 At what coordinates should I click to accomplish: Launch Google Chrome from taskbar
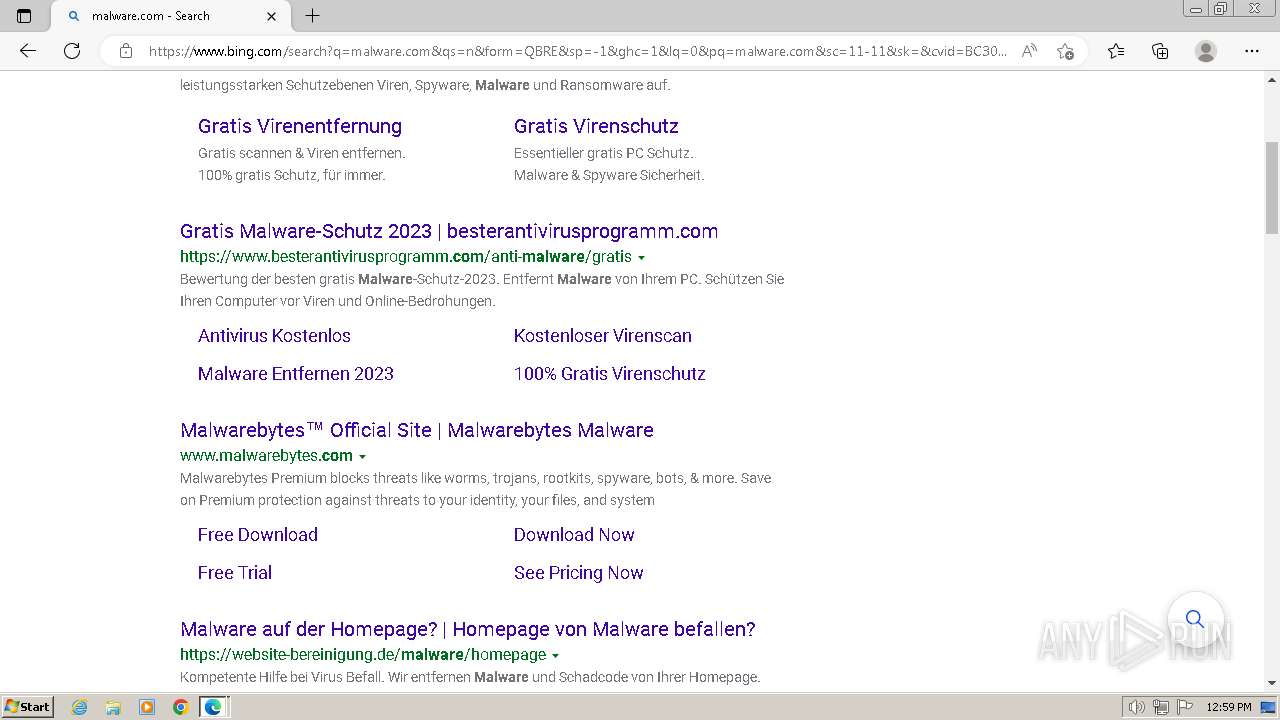coord(180,707)
